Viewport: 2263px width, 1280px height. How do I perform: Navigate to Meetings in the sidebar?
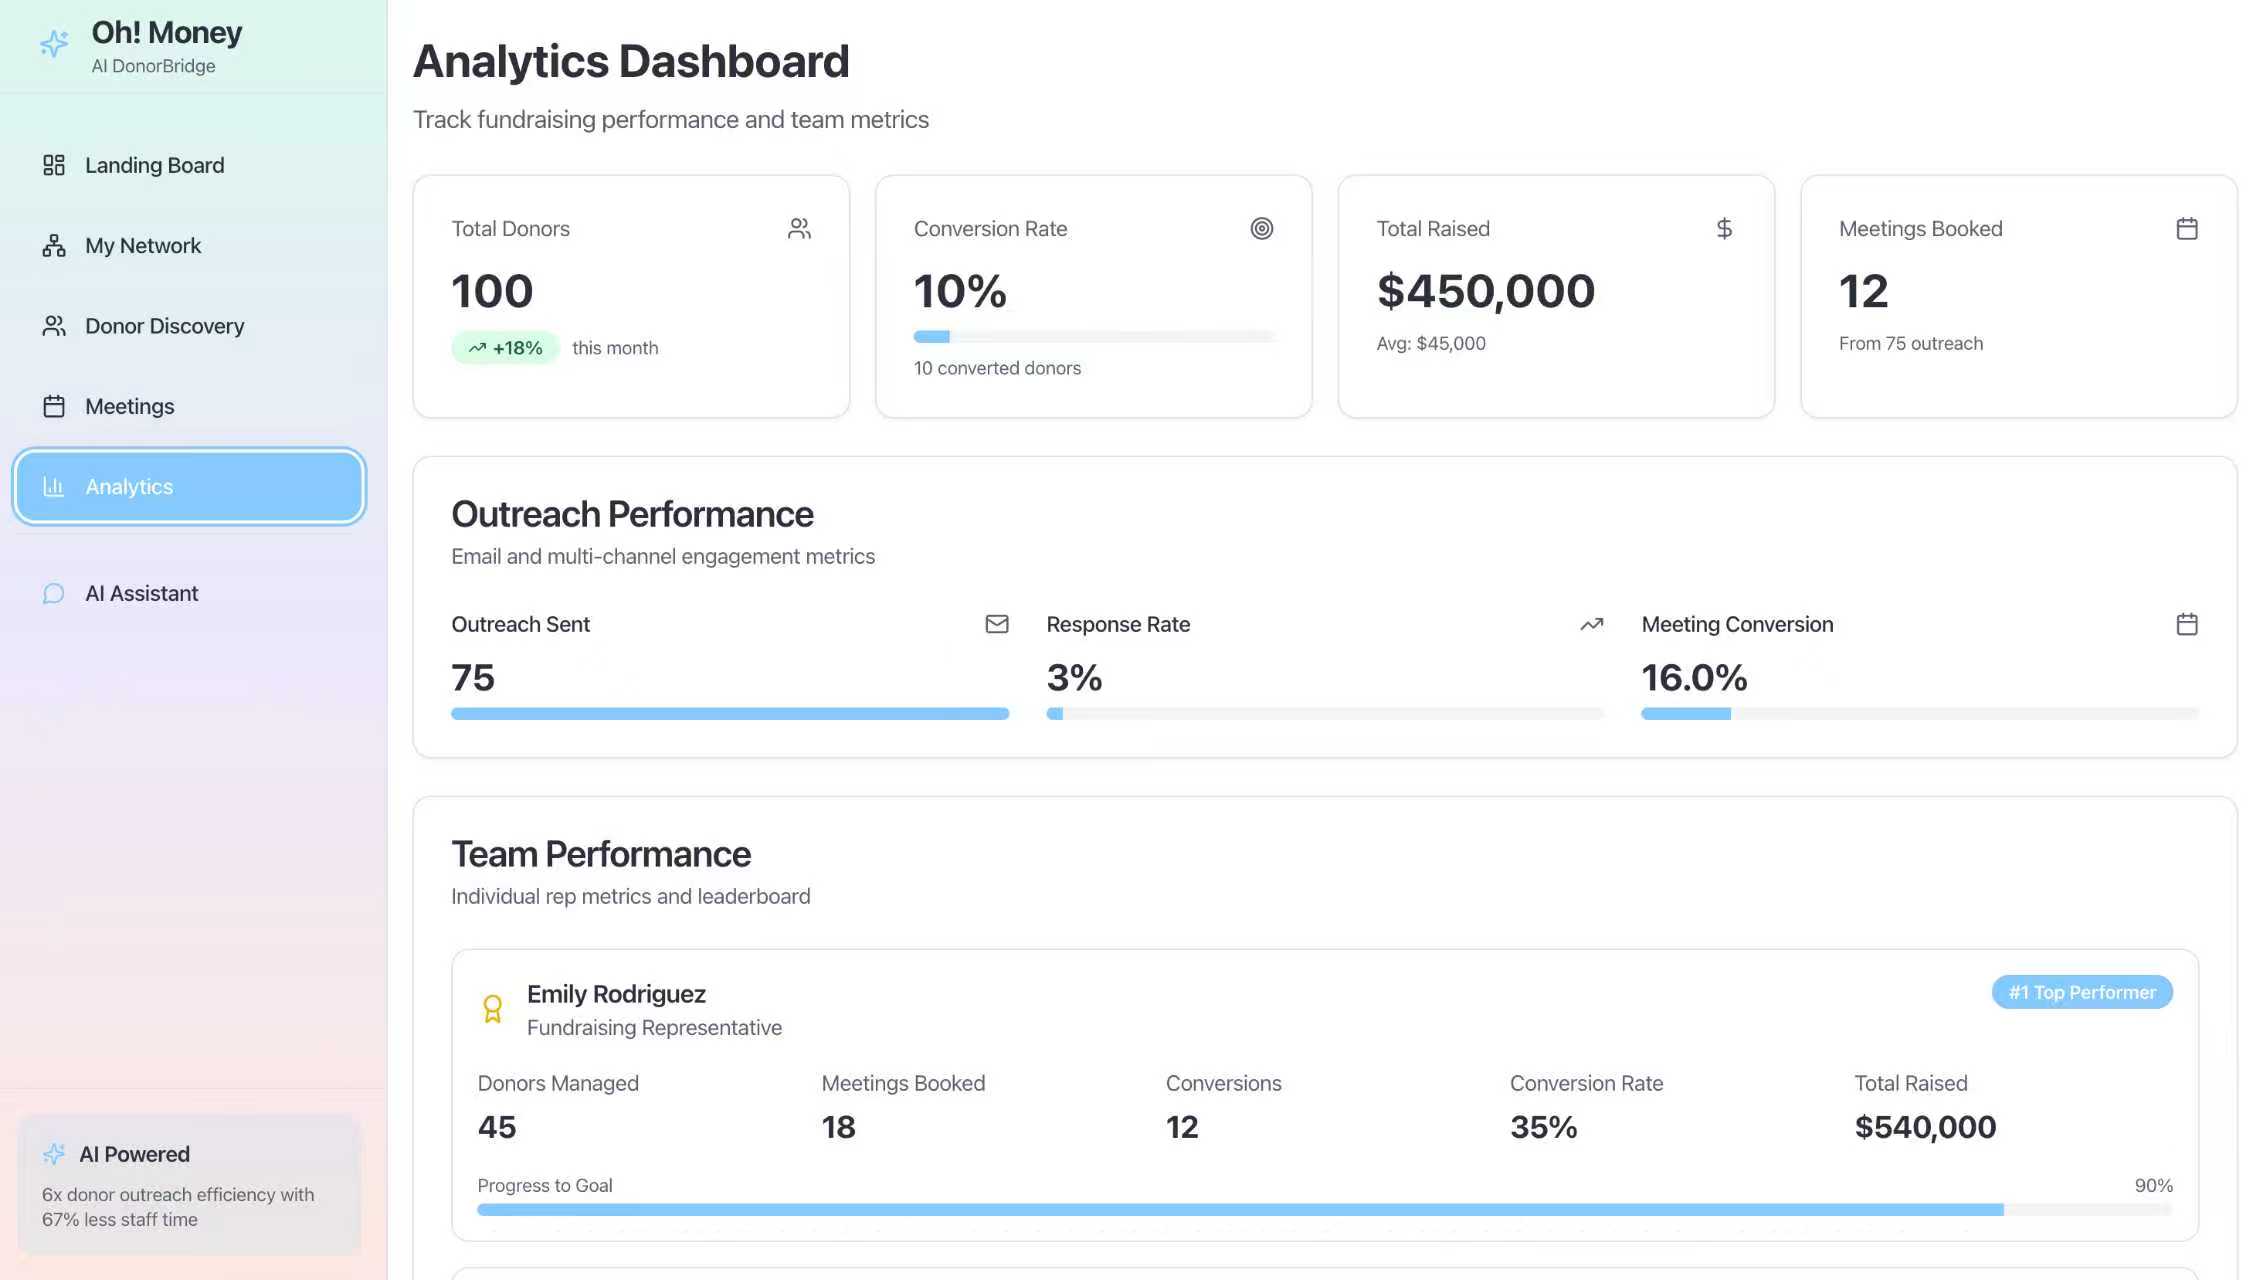pyautogui.click(x=129, y=407)
